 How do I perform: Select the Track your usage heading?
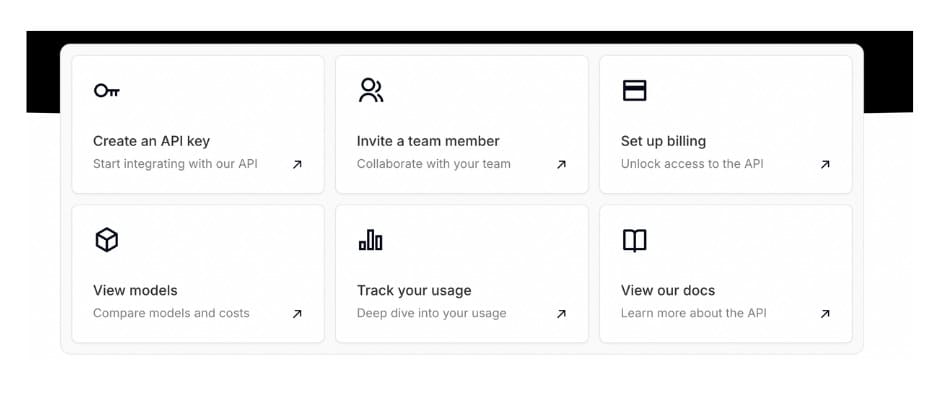[x=414, y=291]
